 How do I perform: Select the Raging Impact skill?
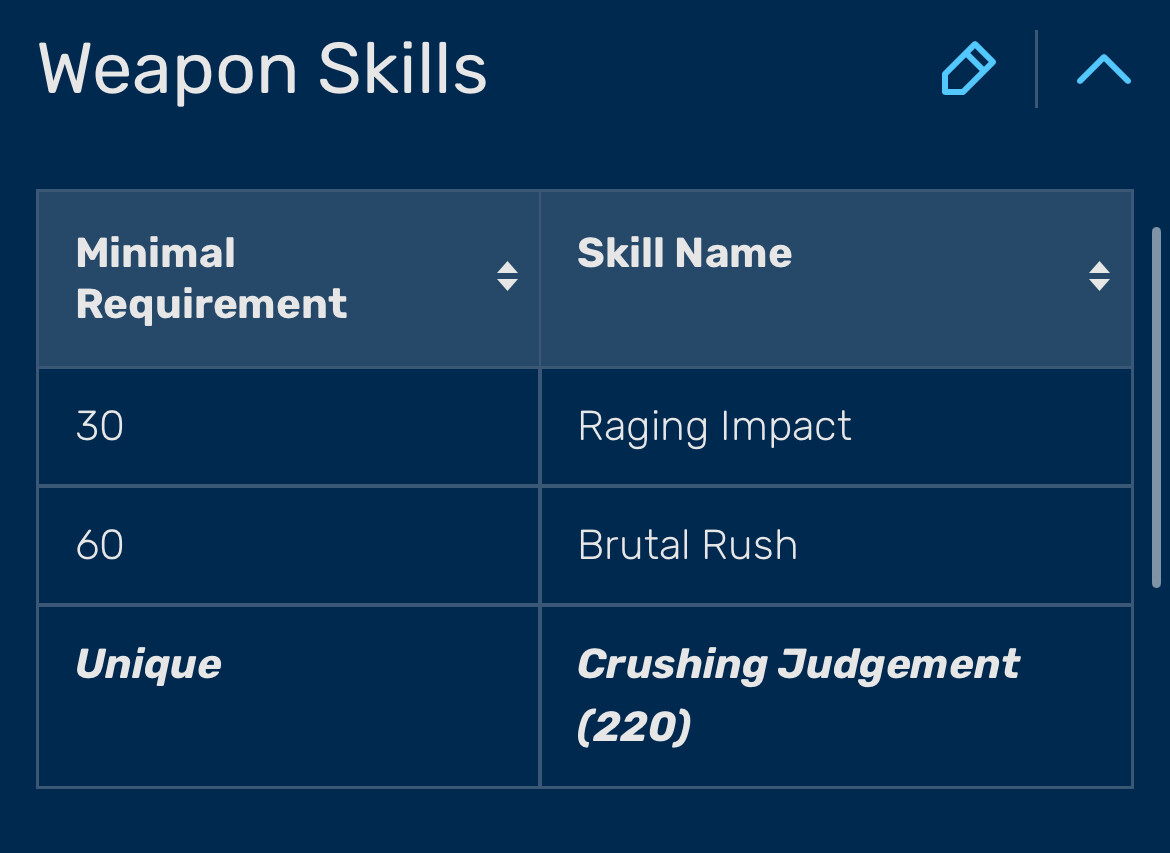(x=715, y=427)
